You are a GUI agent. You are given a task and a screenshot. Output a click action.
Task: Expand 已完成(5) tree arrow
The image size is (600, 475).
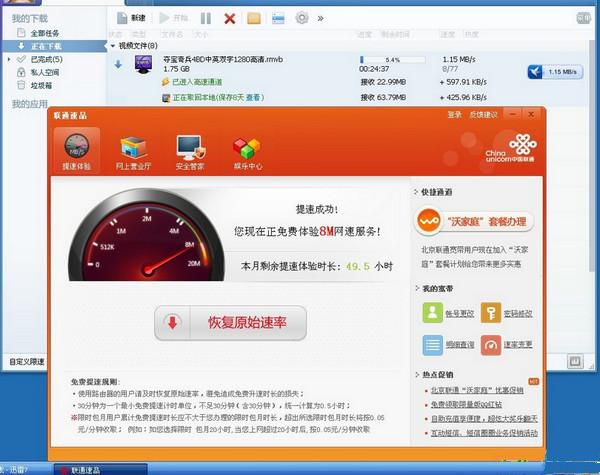coord(9,59)
